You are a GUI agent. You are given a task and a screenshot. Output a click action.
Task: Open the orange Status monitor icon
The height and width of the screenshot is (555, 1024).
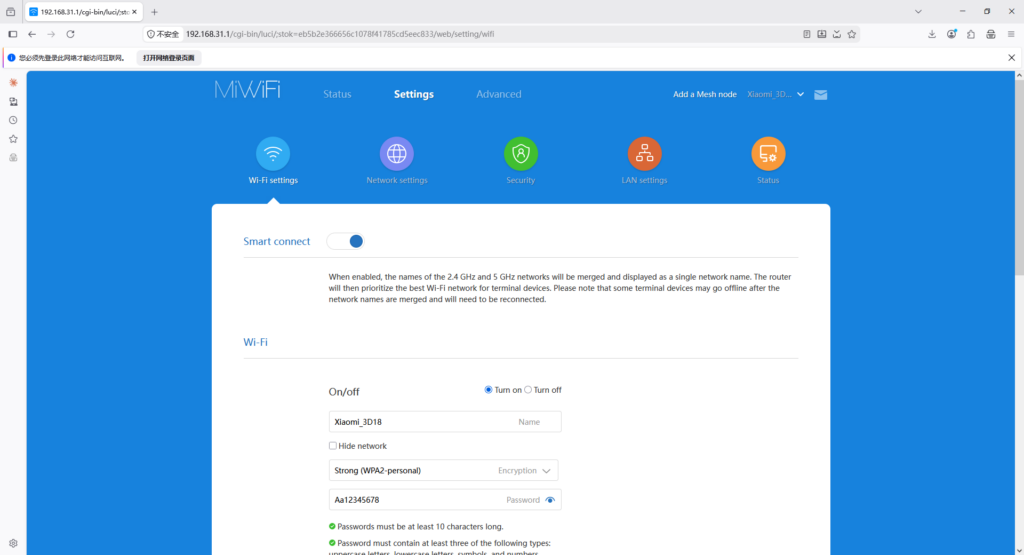[768, 153]
